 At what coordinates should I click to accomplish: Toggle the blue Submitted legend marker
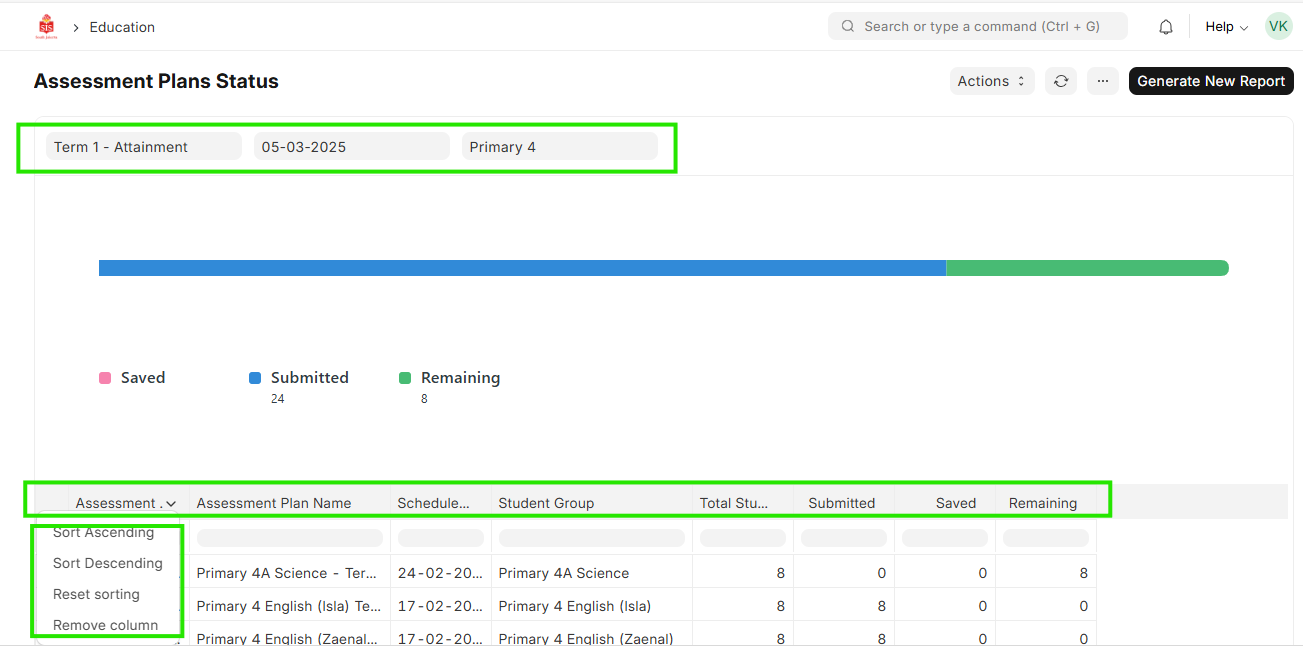pyautogui.click(x=255, y=378)
